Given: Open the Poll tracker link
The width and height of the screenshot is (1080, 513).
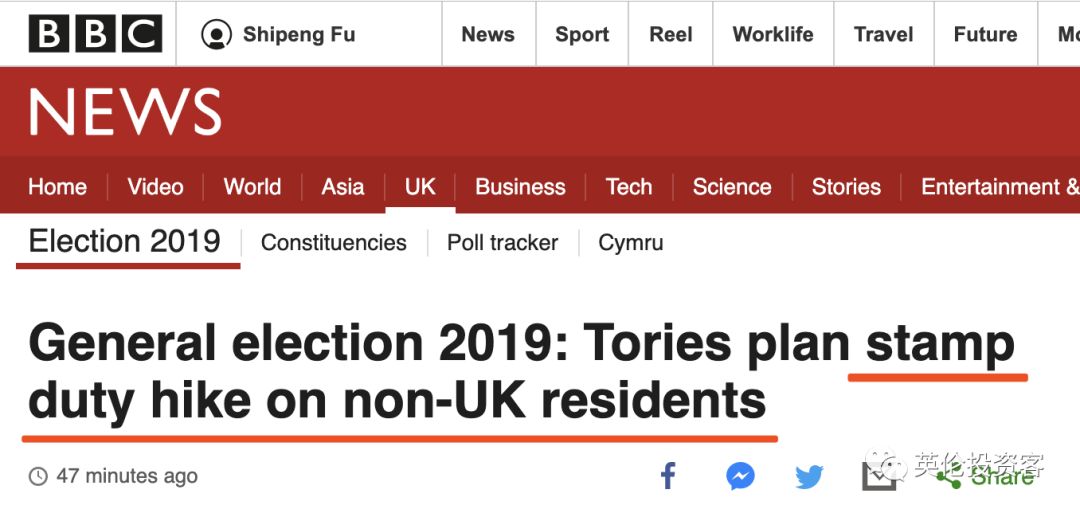Looking at the screenshot, I should 502,243.
